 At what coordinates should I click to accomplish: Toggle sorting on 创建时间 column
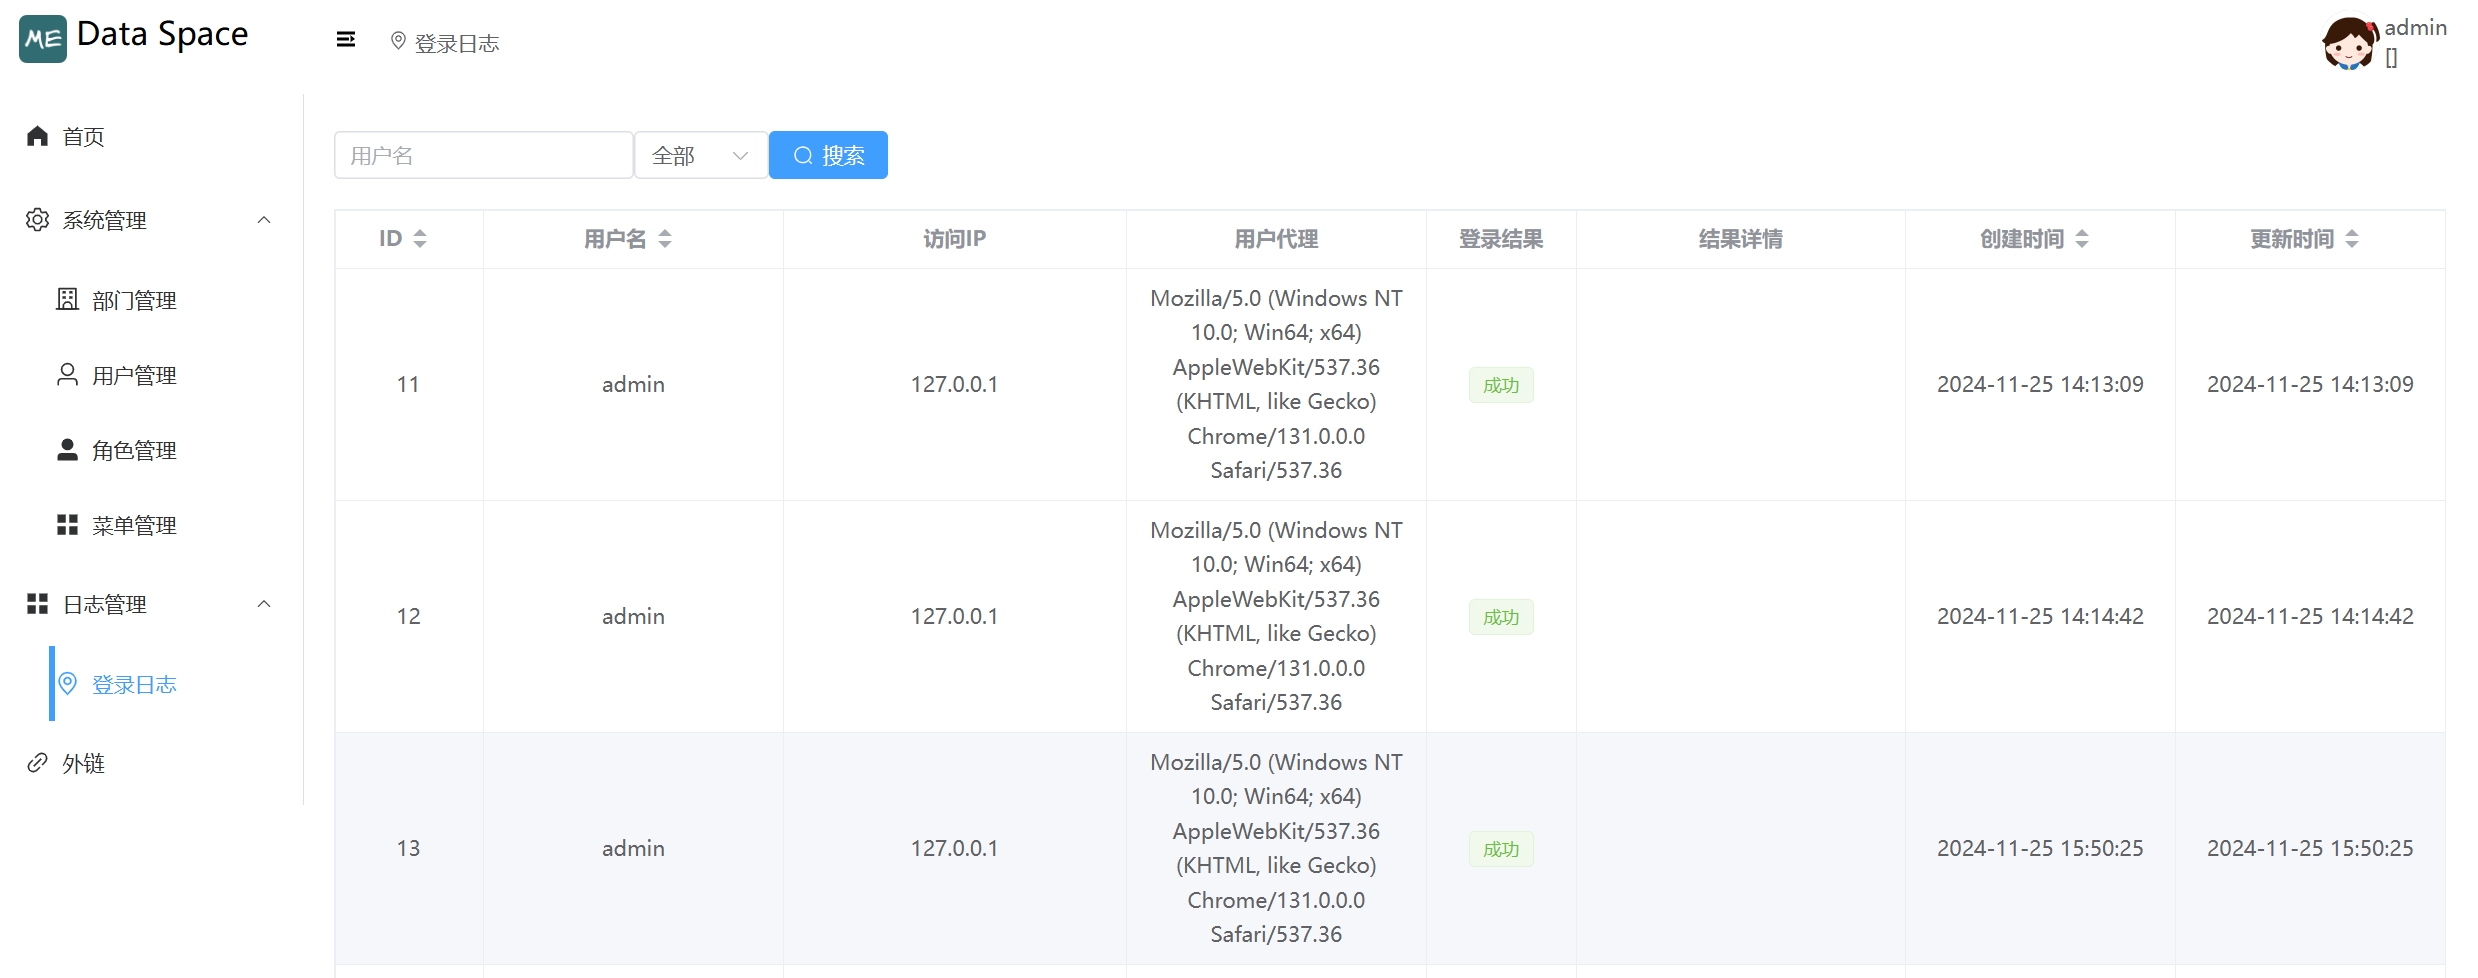pos(2082,239)
